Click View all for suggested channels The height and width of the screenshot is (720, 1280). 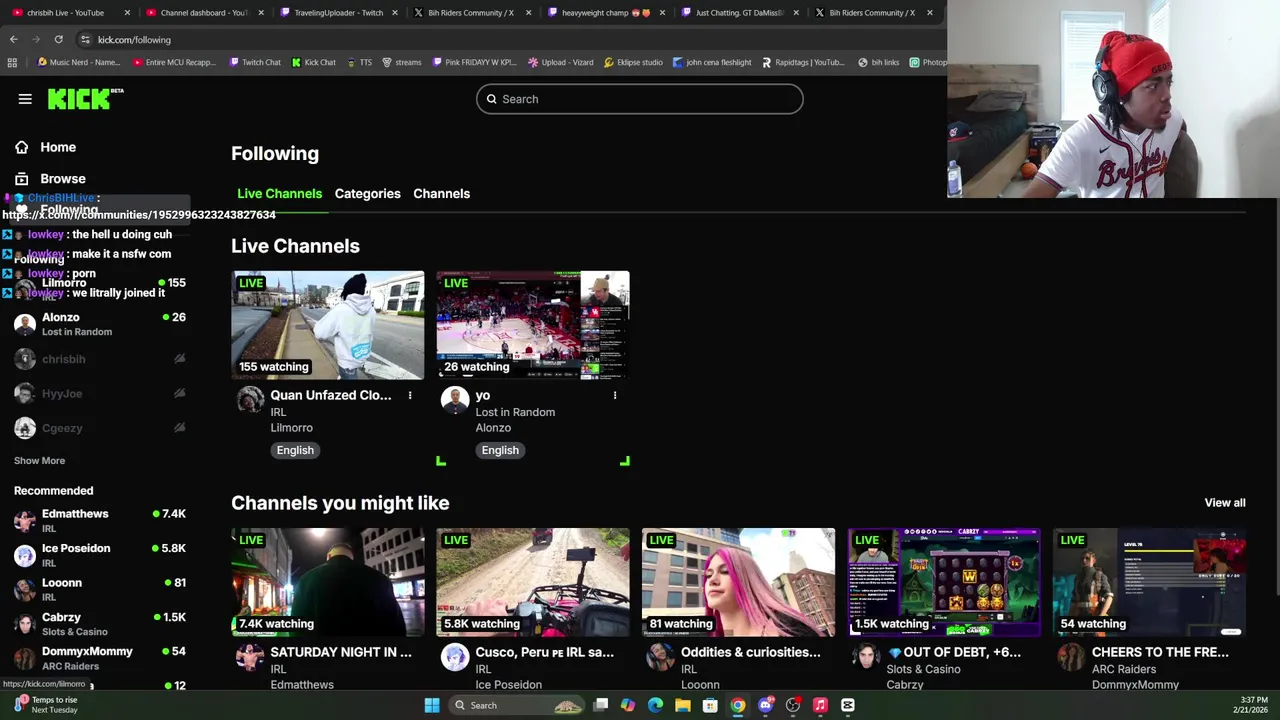click(1225, 503)
